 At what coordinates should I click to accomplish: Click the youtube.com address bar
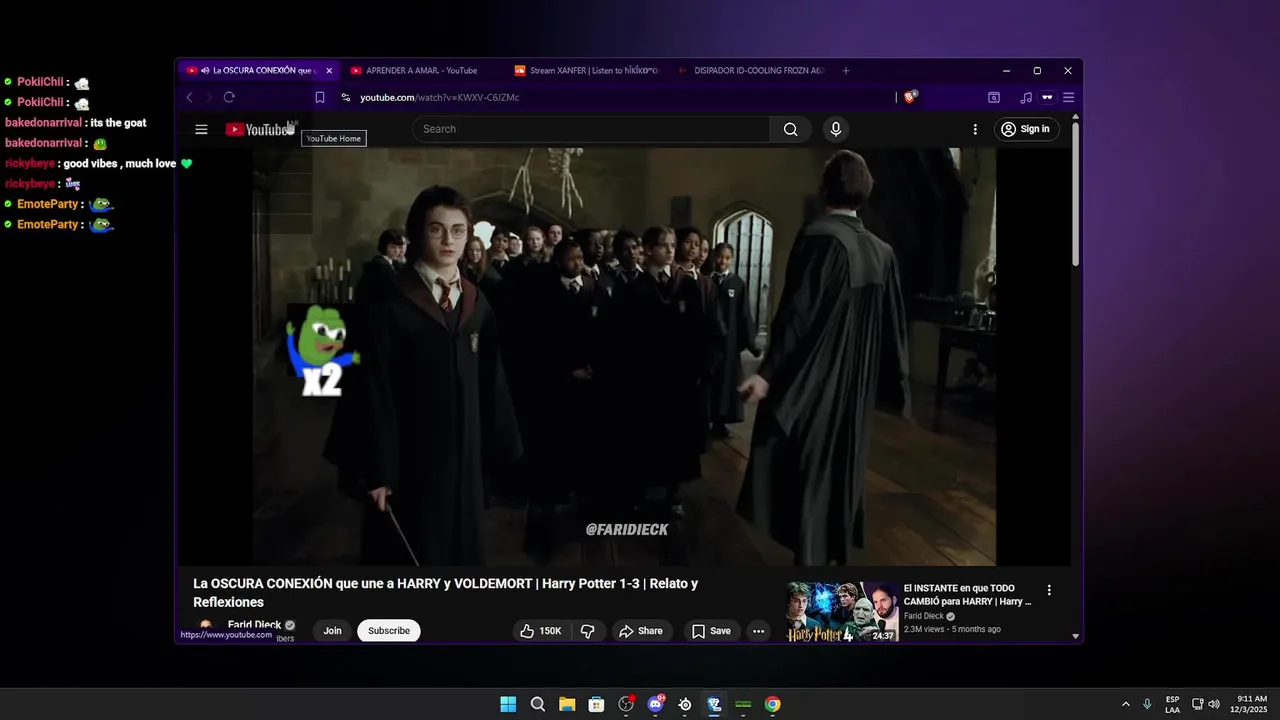pos(620,97)
